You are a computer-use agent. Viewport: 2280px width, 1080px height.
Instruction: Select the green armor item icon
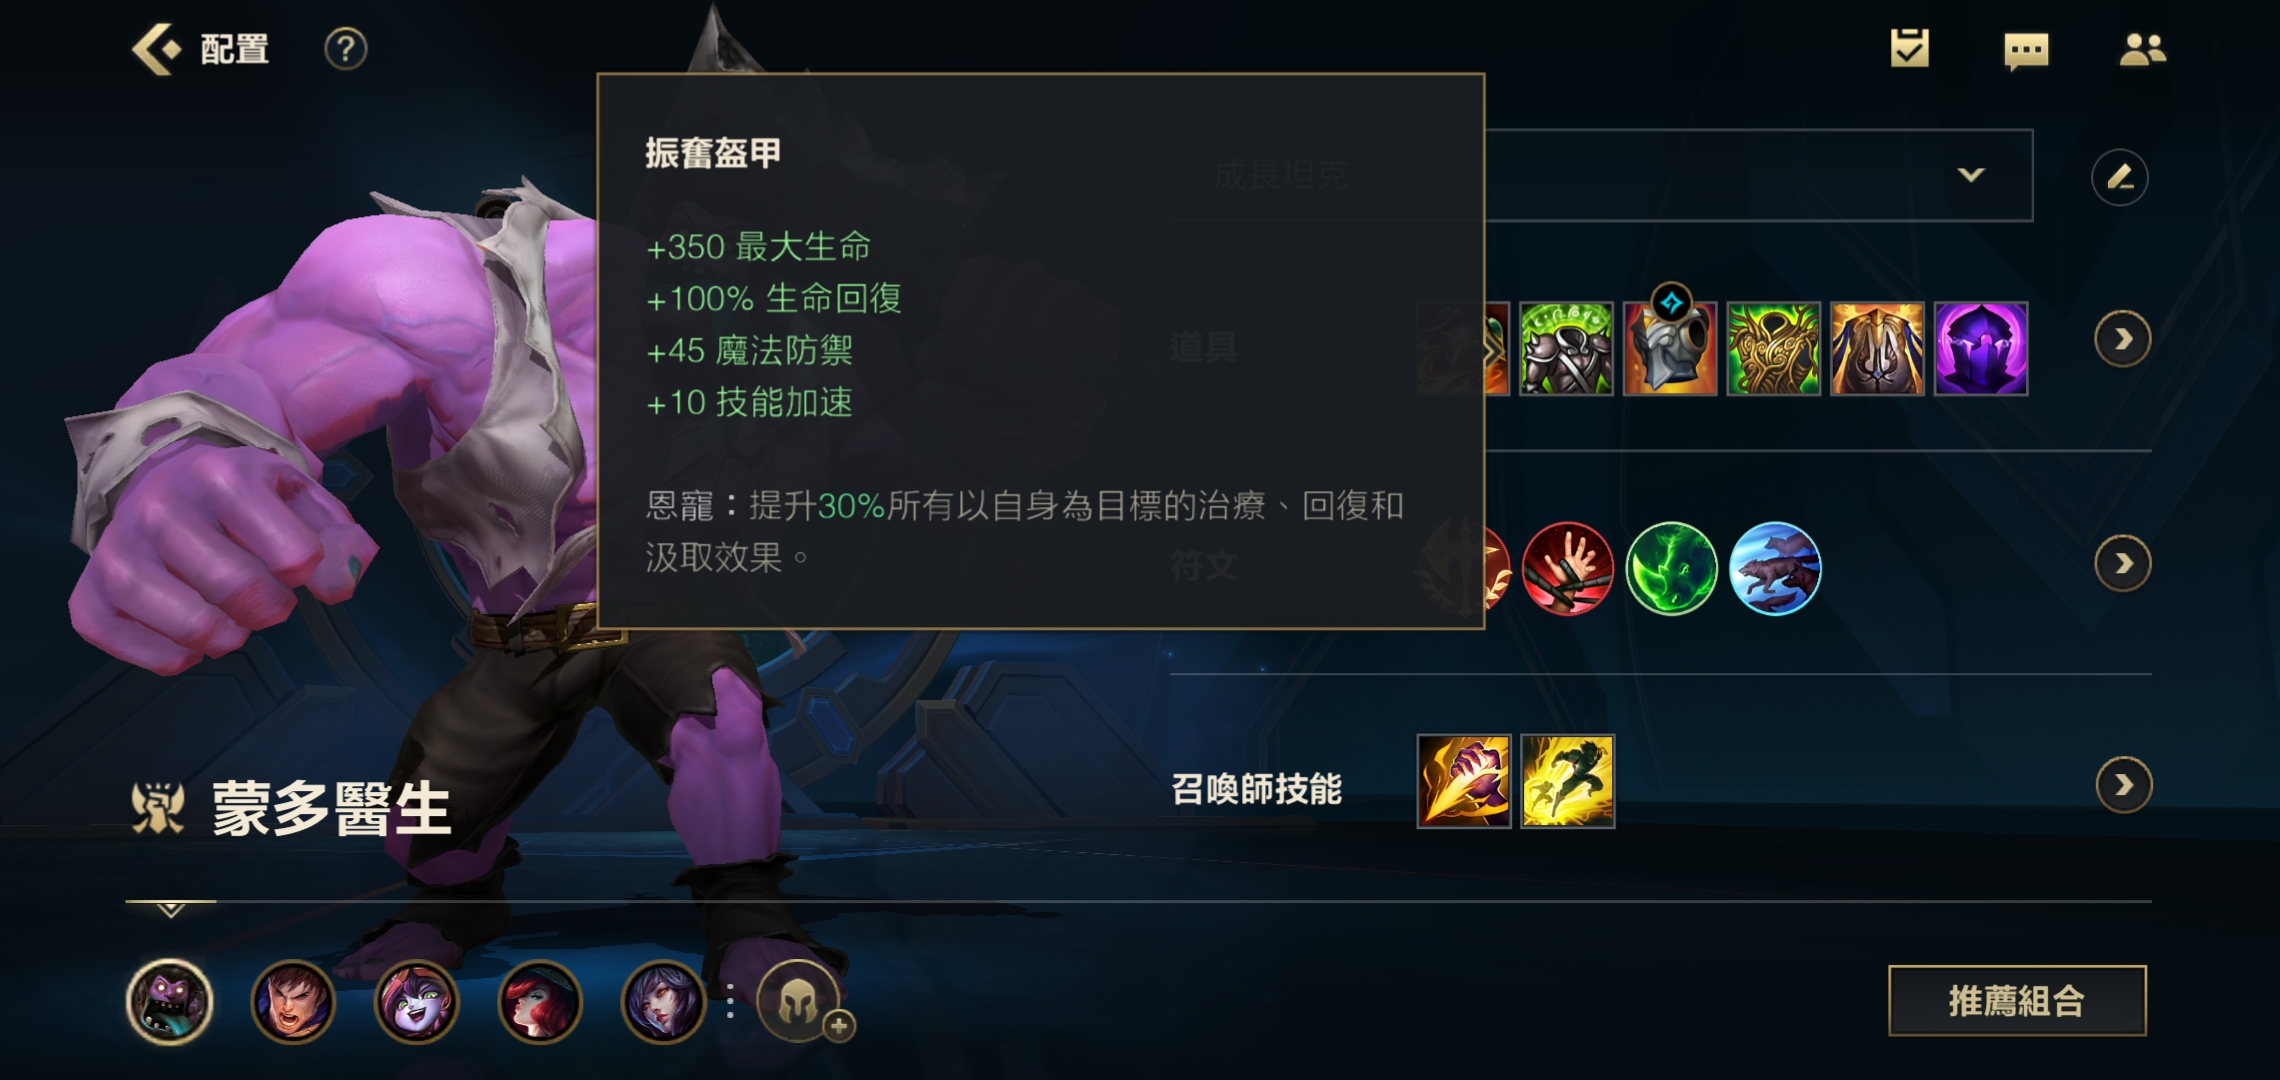(1566, 348)
